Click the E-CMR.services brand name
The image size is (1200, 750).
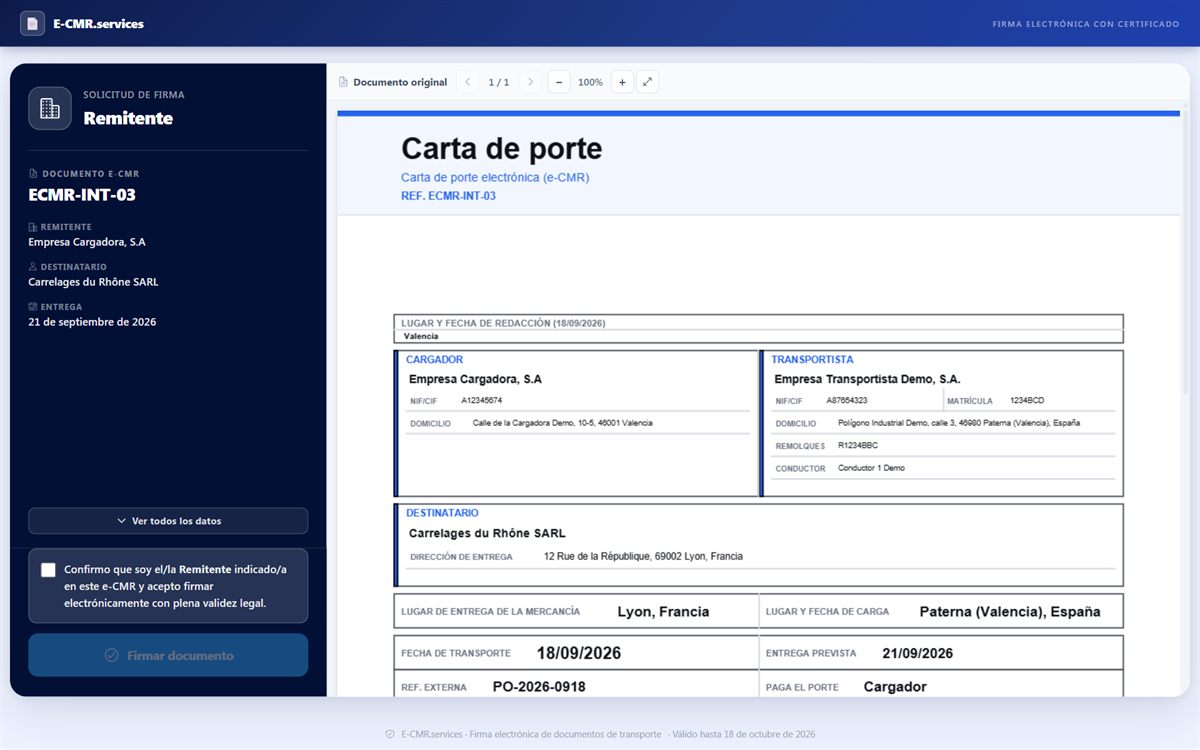click(x=98, y=24)
